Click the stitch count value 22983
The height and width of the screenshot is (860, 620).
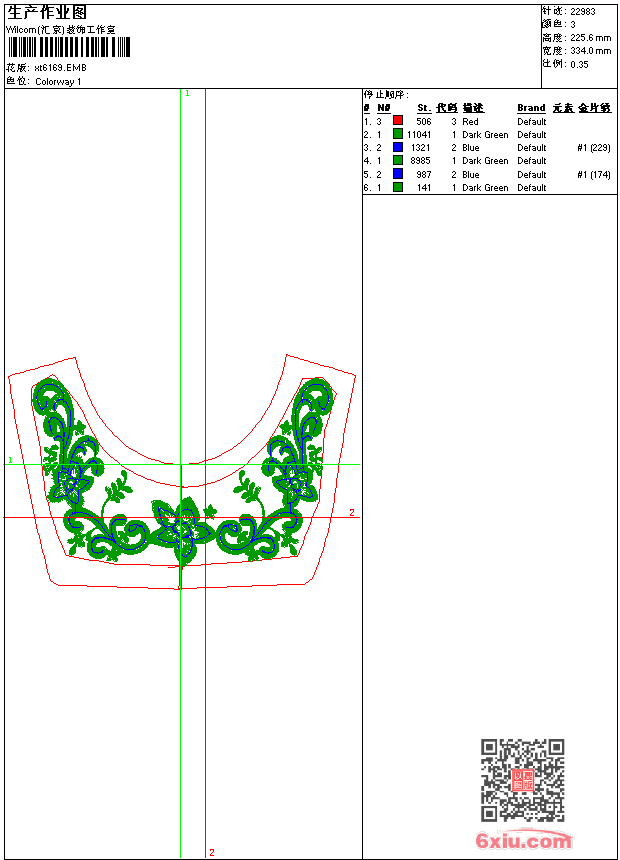pos(583,12)
